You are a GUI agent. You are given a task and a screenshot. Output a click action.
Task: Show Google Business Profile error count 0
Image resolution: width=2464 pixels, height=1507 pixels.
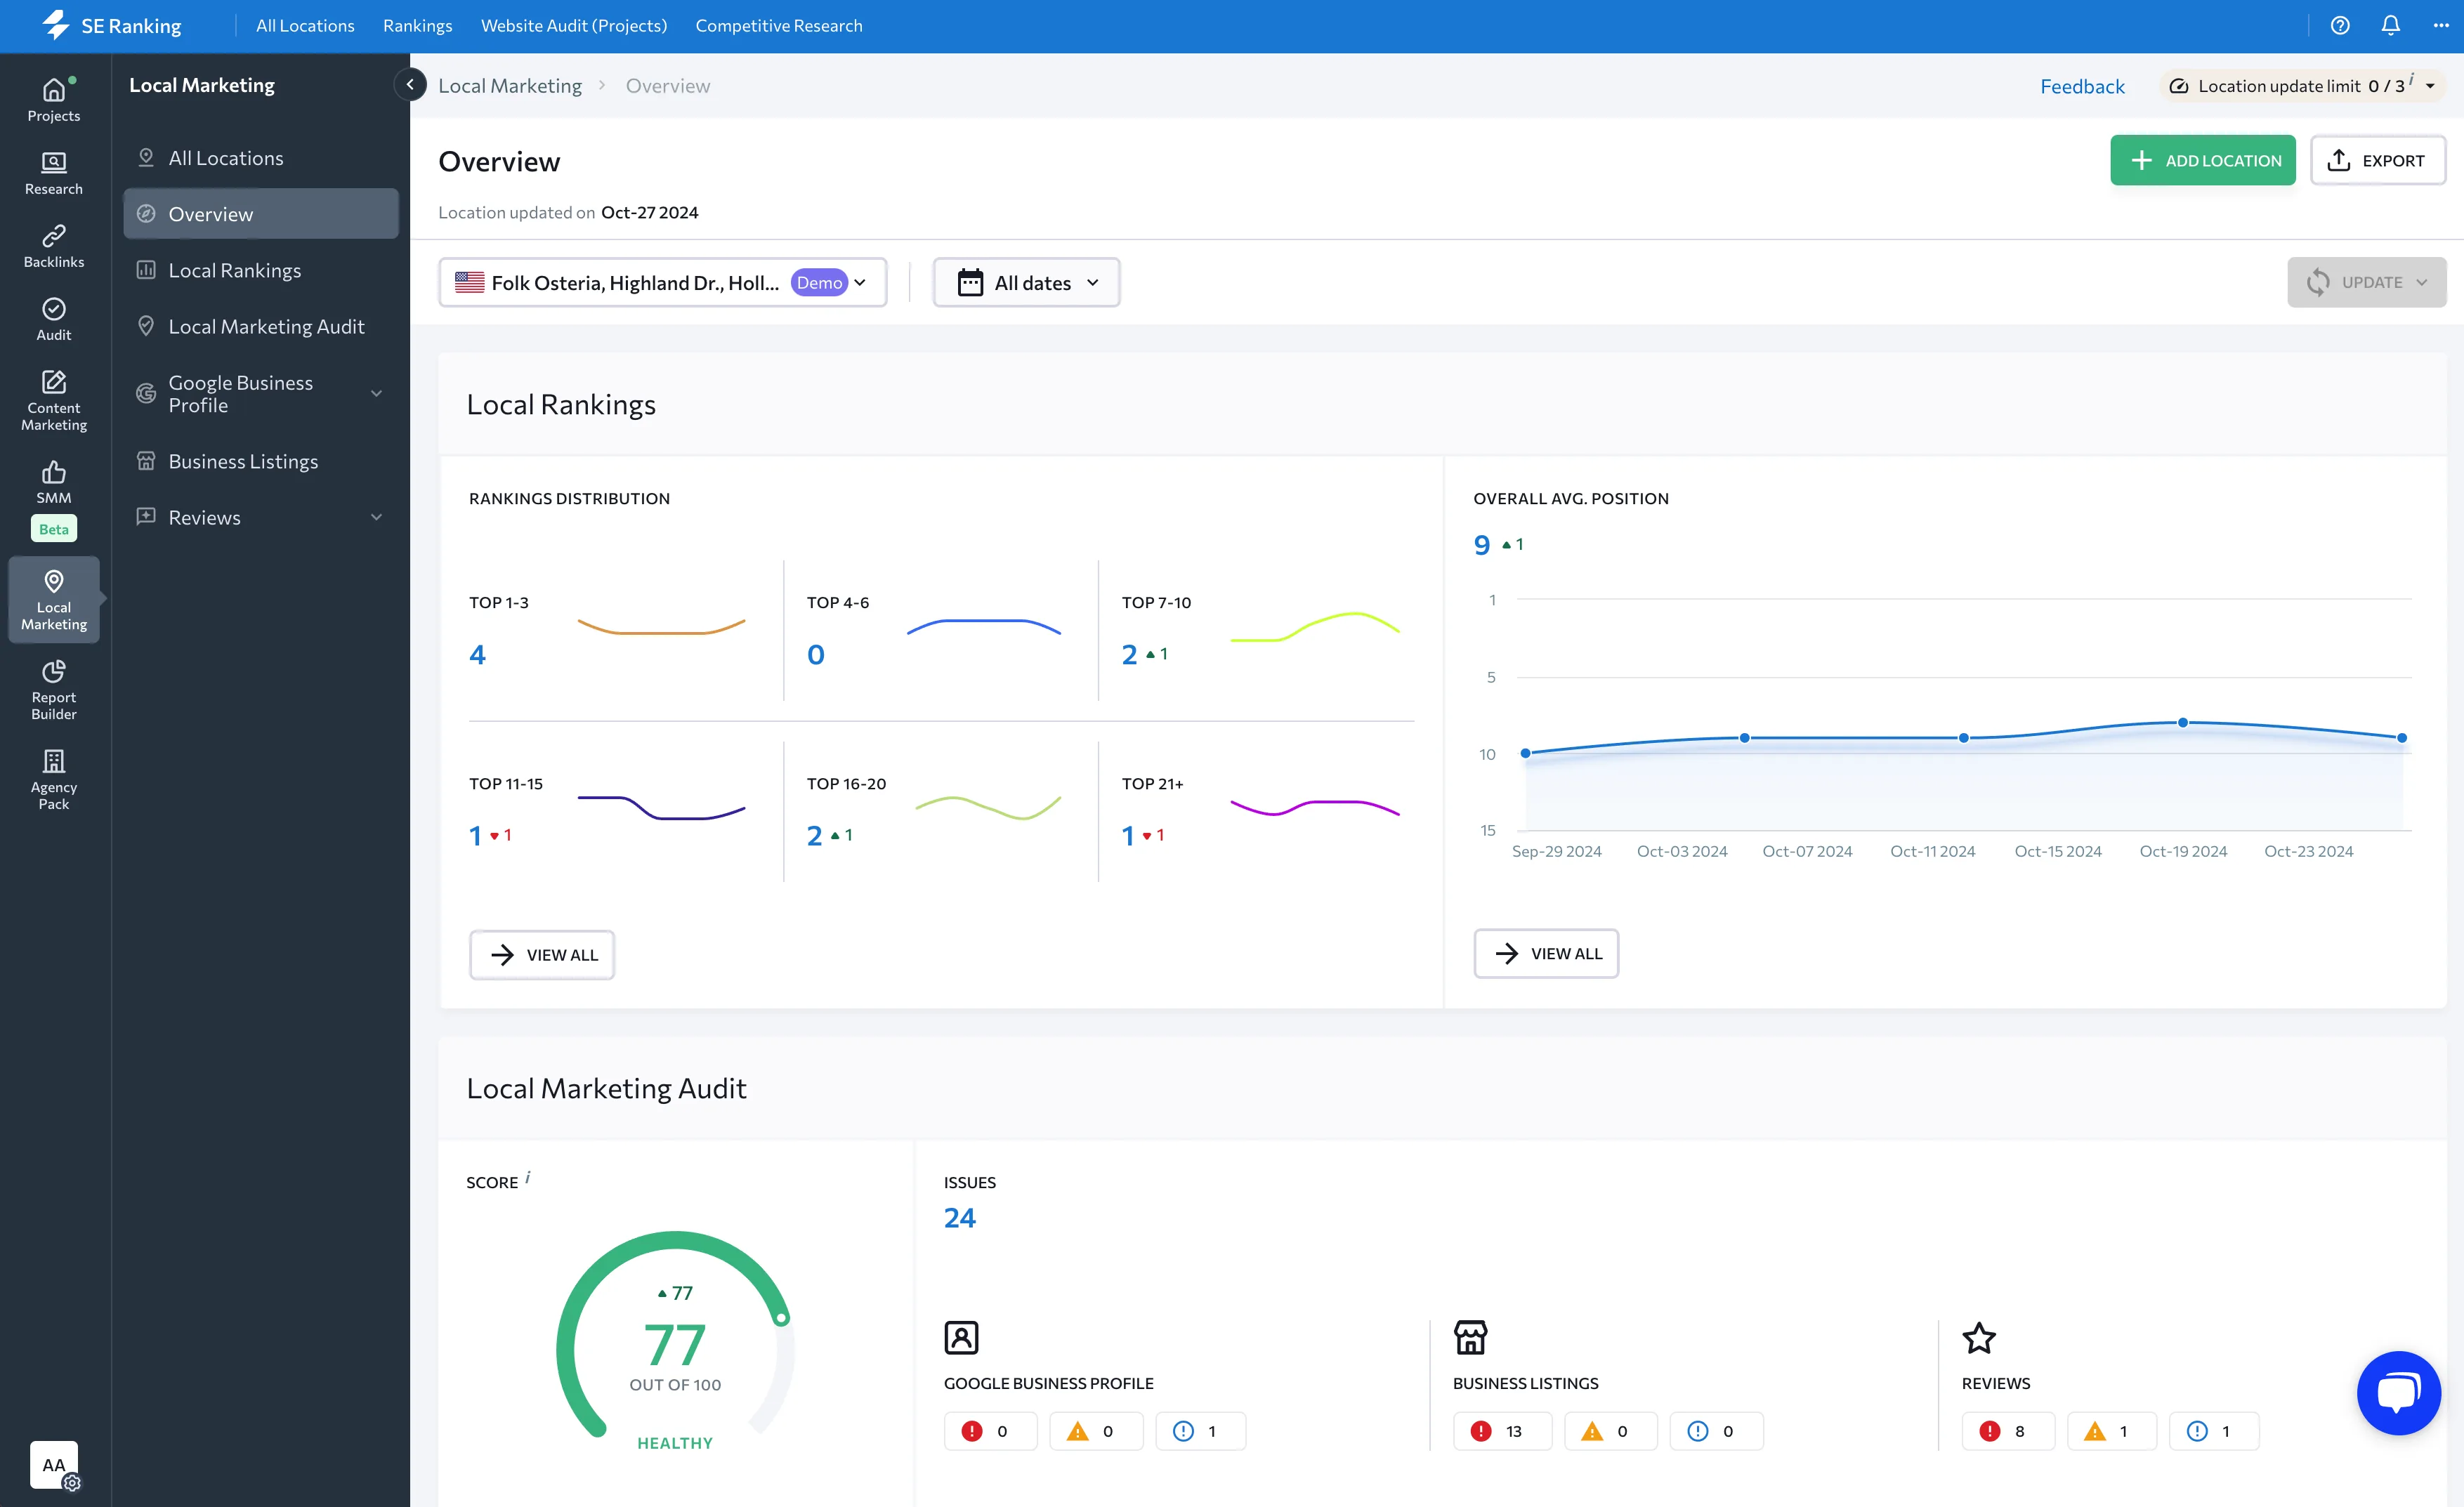click(990, 1431)
